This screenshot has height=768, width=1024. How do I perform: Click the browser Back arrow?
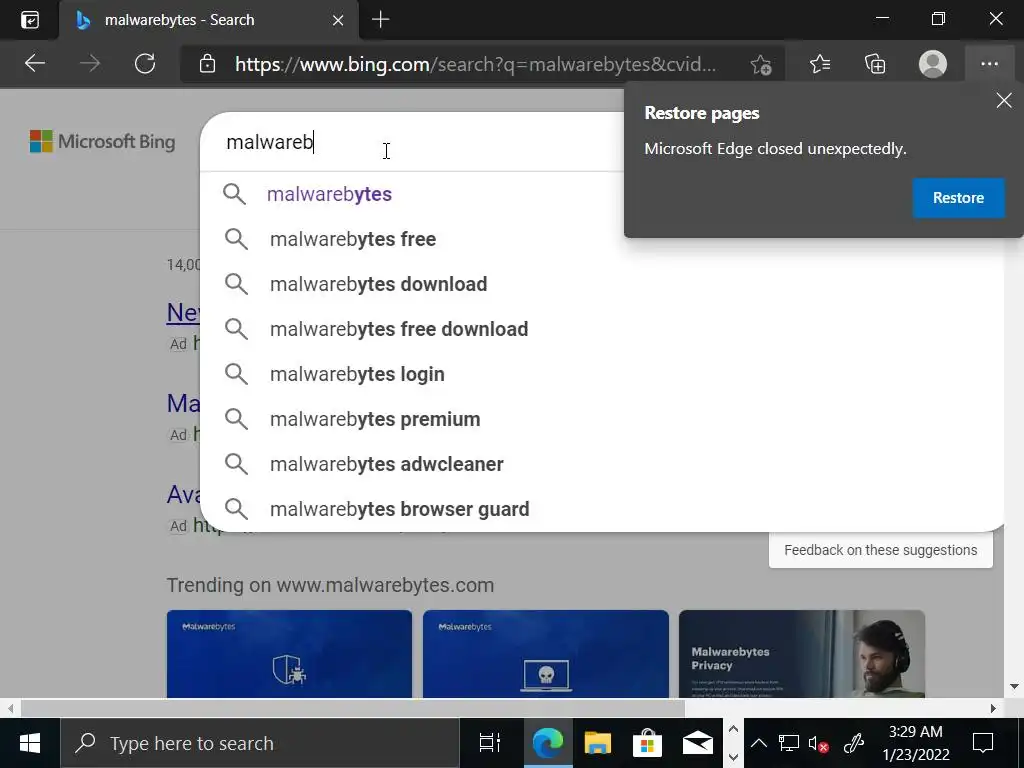point(35,64)
